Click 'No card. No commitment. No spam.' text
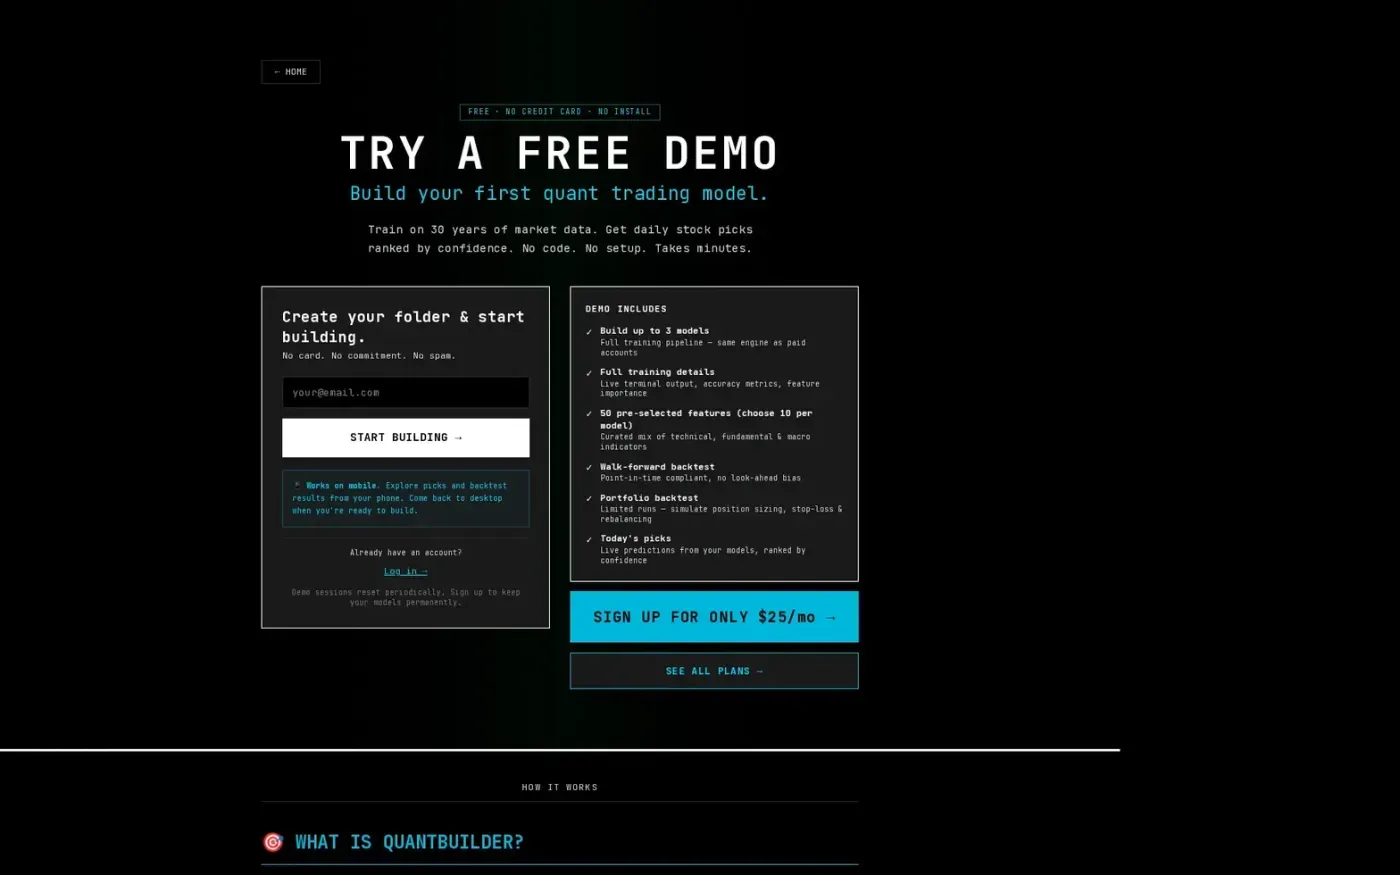Viewport: 1400px width, 875px height. click(368, 356)
